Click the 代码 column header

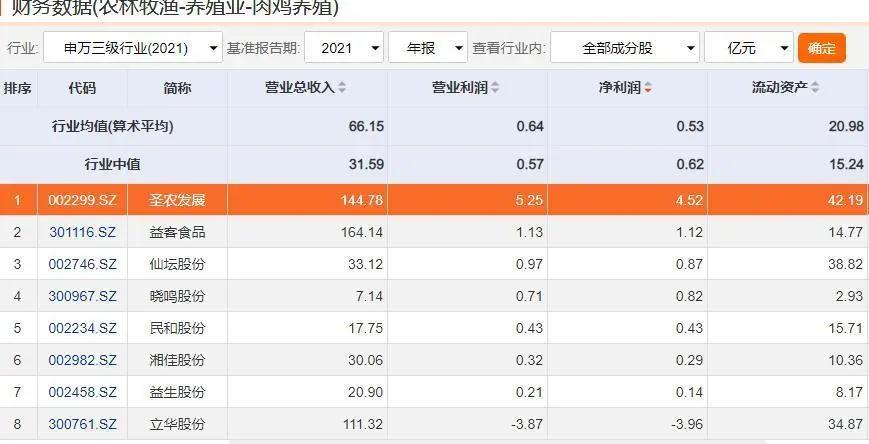pos(82,88)
